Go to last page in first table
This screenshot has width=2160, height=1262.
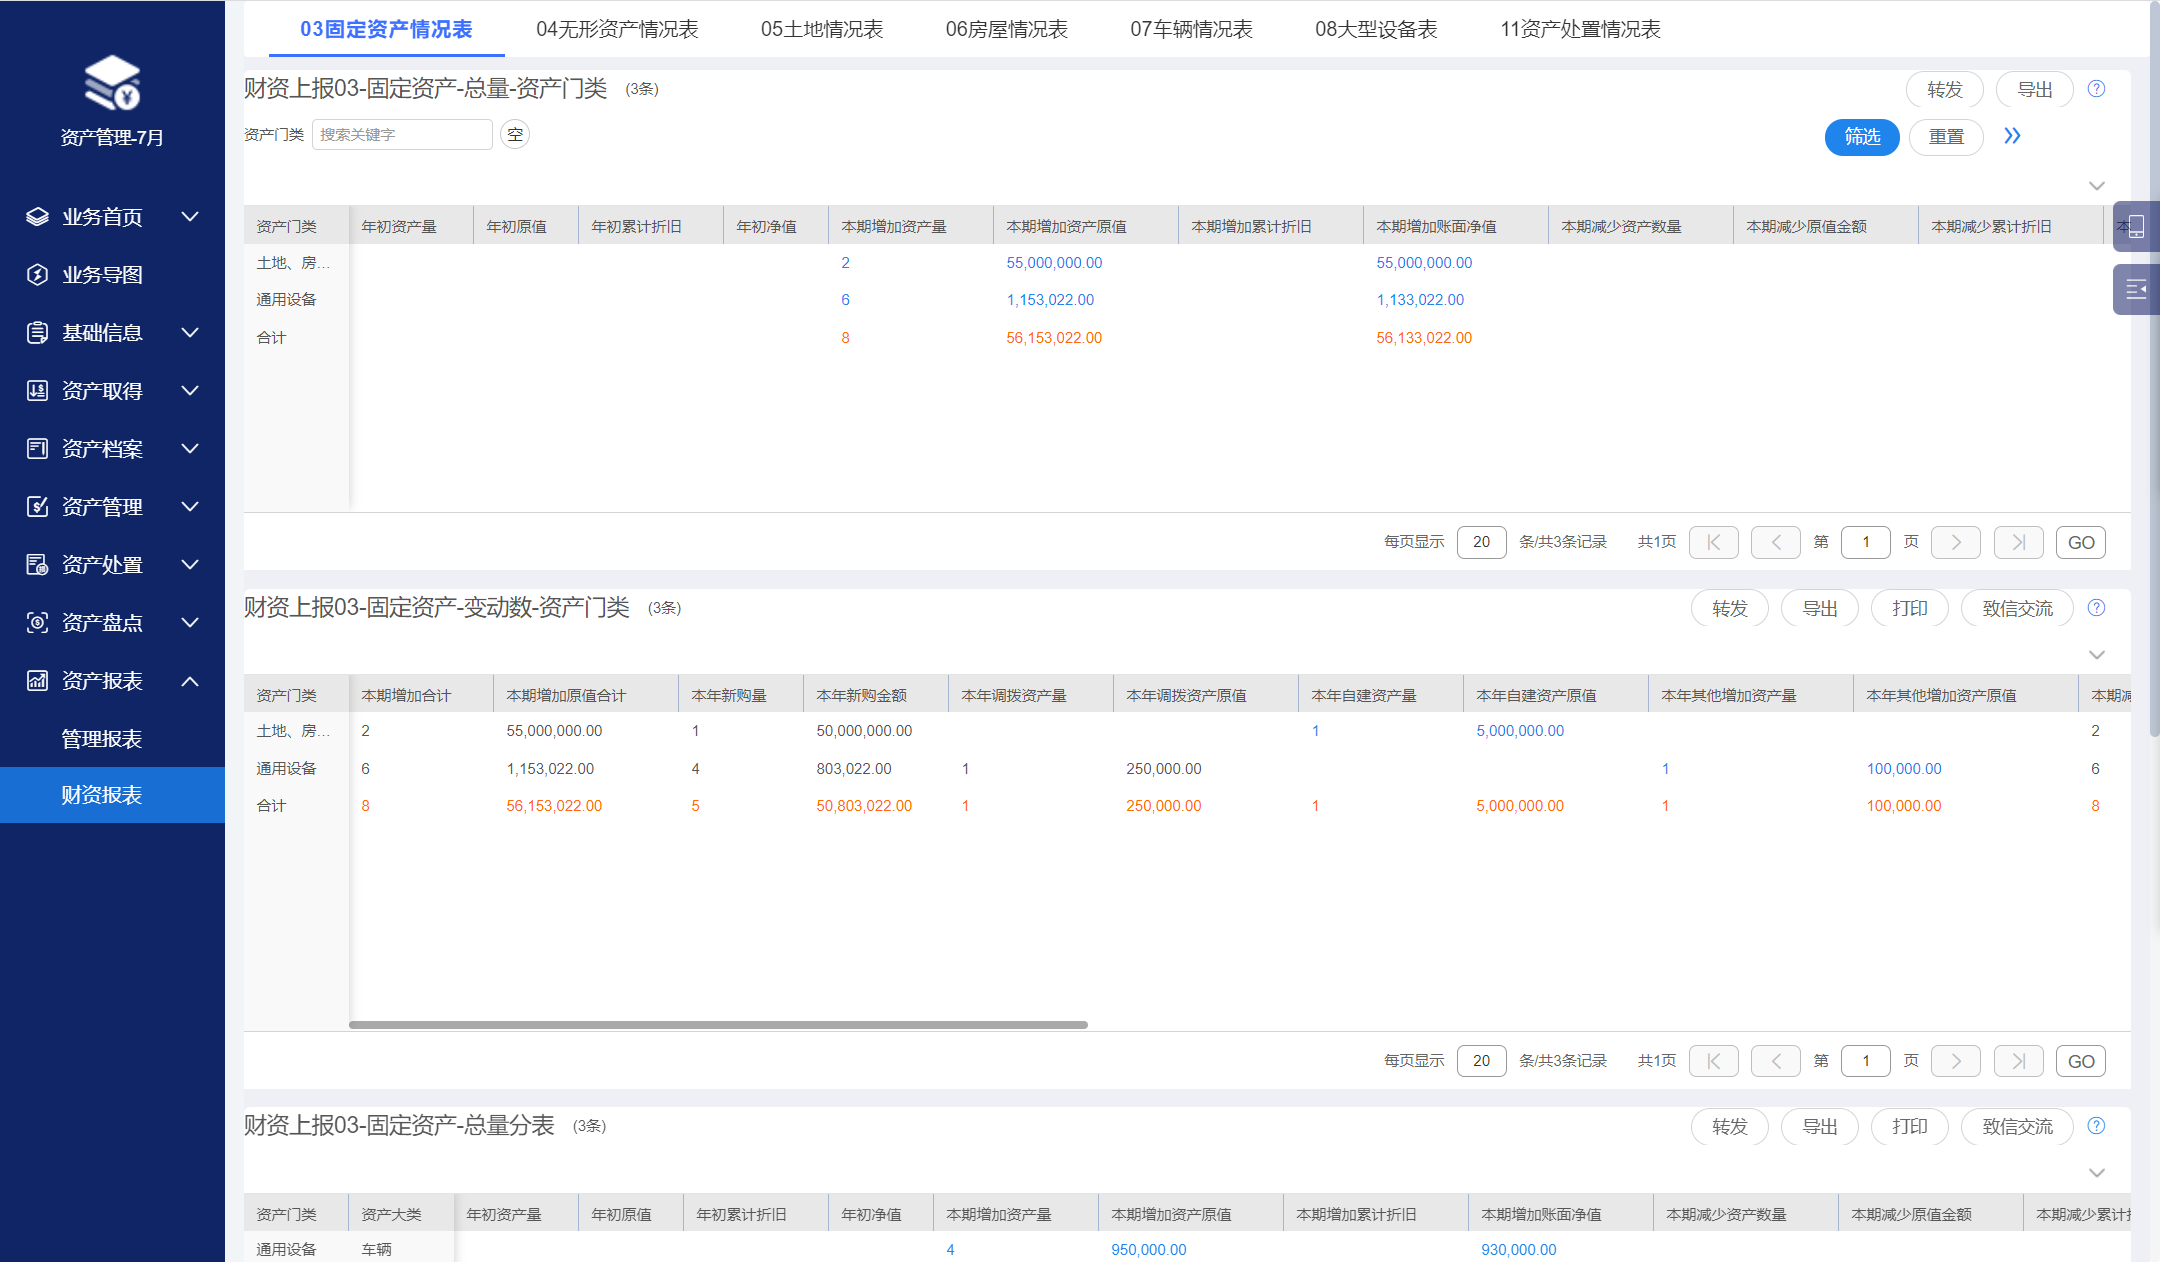(x=2018, y=542)
